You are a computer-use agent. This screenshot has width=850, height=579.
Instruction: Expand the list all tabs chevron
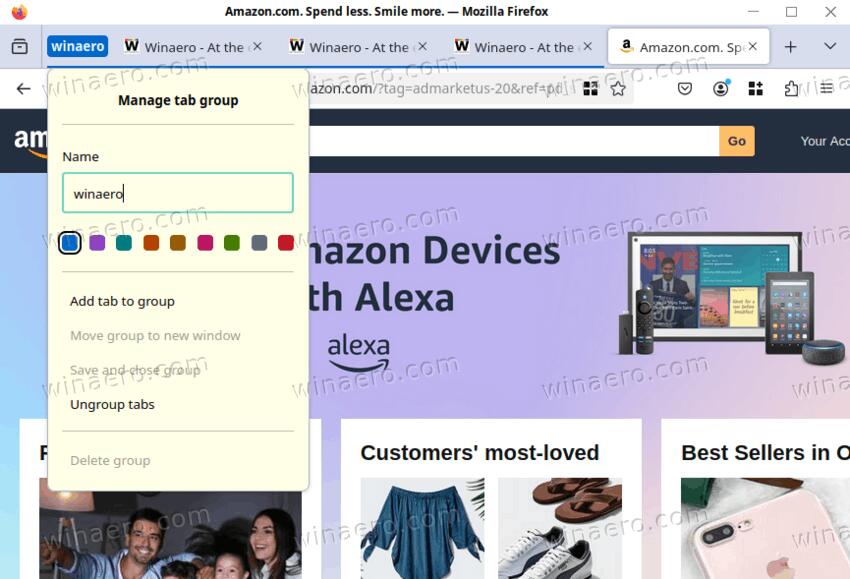[830, 47]
